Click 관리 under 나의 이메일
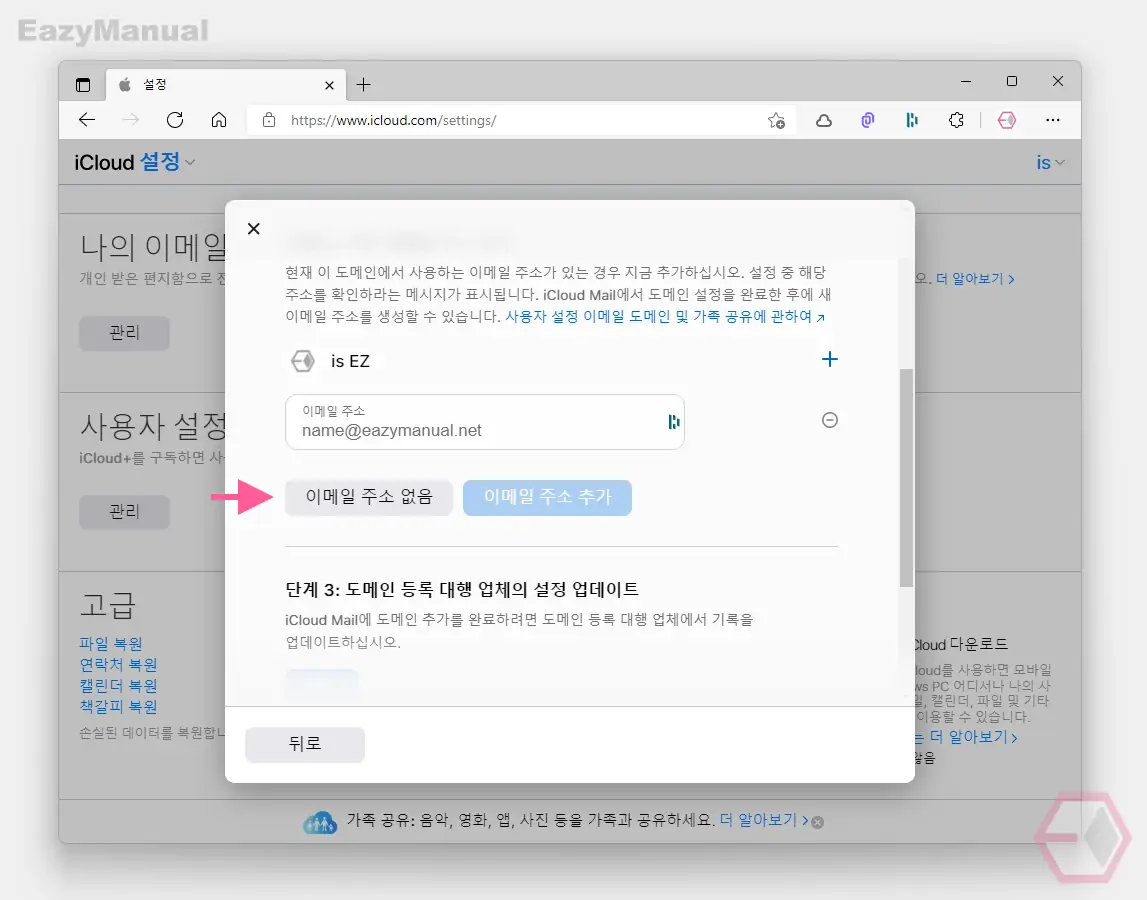1147x900 pixels. click(124, 334)
